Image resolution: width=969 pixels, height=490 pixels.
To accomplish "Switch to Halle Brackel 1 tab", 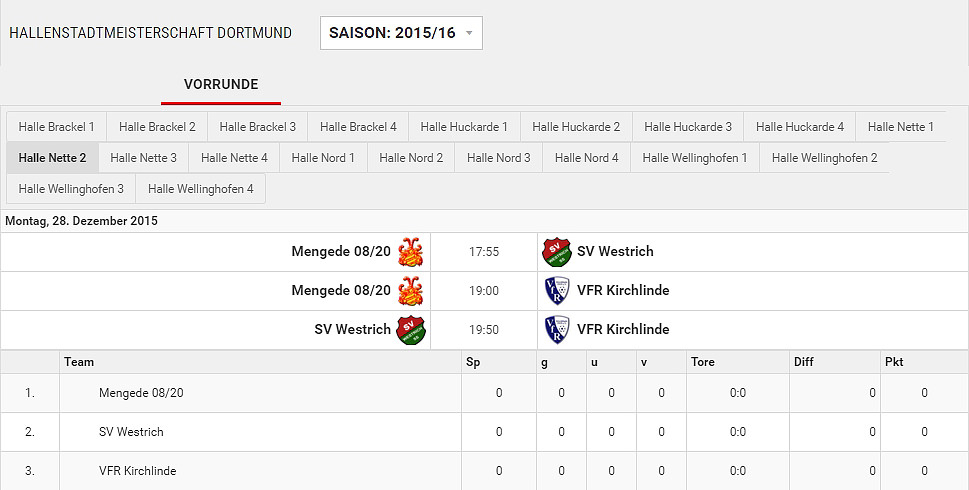I will tap(56, 127).
